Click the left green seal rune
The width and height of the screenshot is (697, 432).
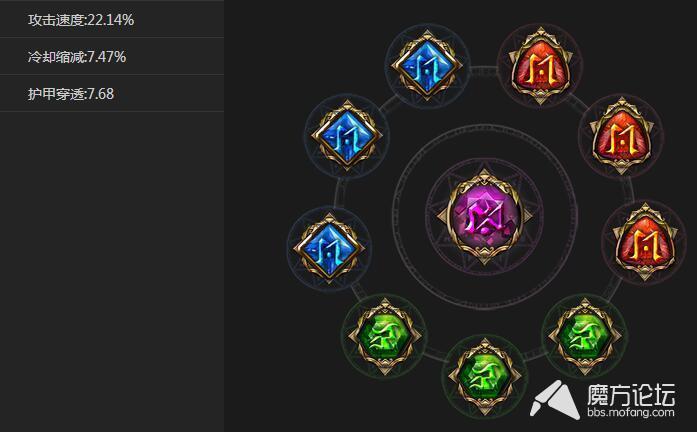click(385, 336)
